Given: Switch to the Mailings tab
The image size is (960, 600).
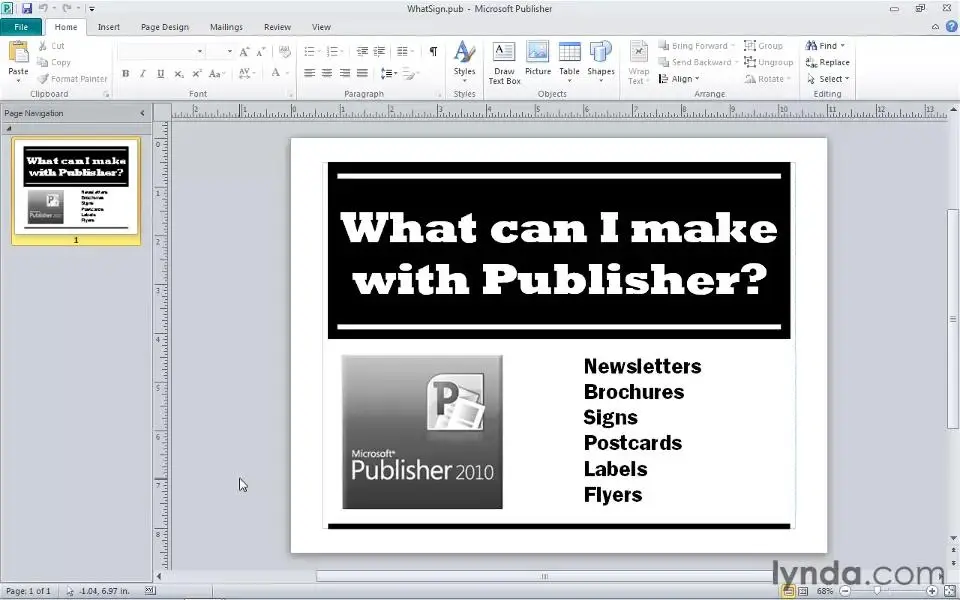Looking at the screenshot, I should point(226,27).
